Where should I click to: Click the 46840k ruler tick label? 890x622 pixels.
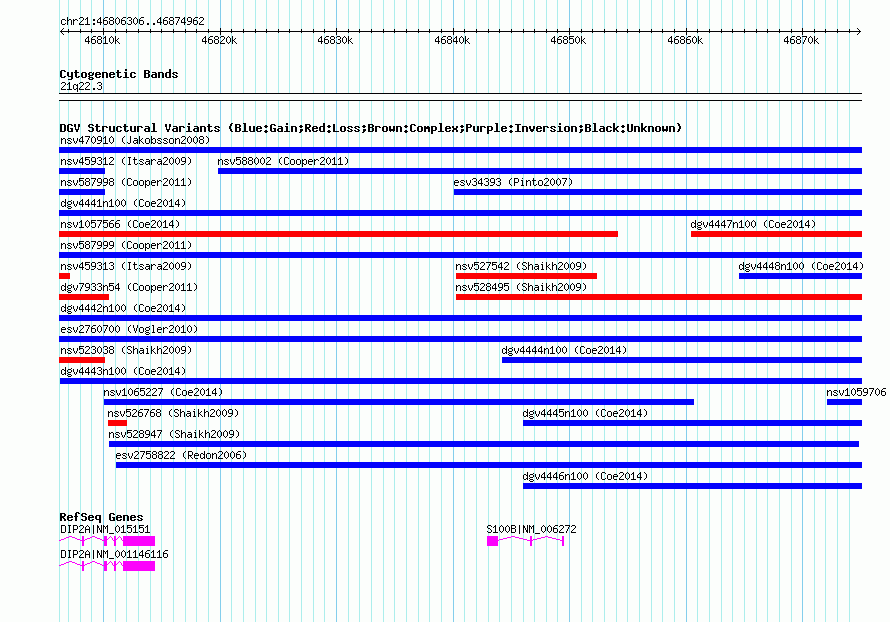(x=452, y=40)
